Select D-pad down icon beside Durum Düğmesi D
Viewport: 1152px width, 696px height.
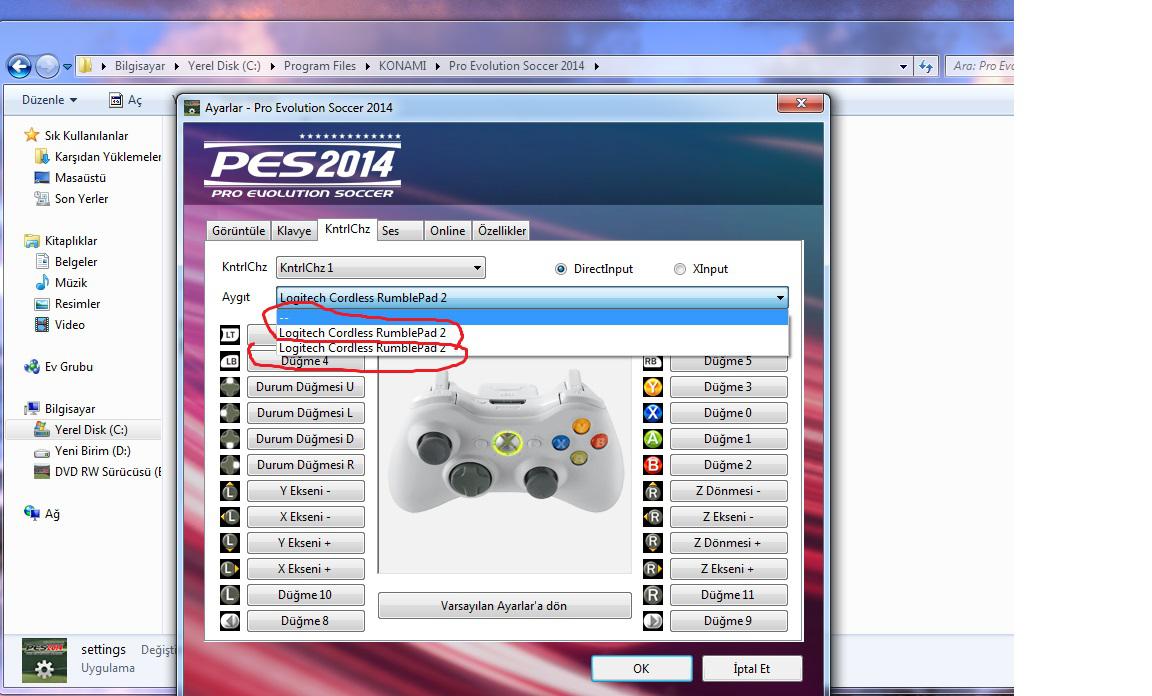coord(230,439)
